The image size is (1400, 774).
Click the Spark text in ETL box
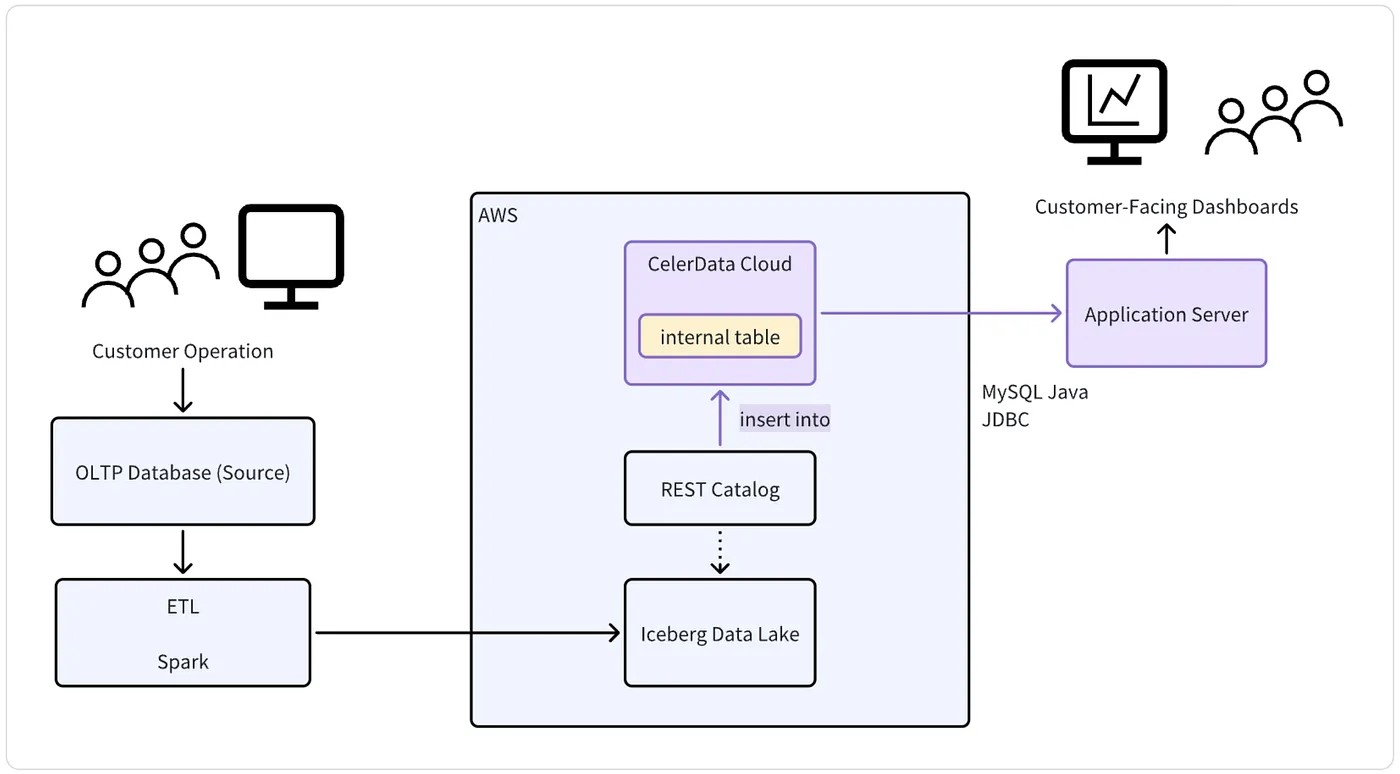[x=183, y=662]
